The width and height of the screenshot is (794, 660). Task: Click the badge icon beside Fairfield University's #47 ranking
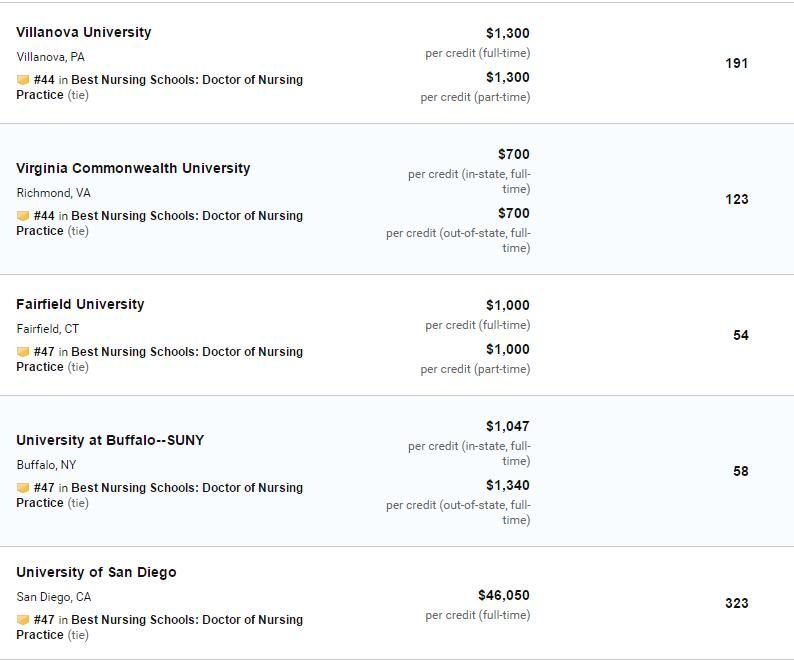pyautogui.click(x=23, y=352)
